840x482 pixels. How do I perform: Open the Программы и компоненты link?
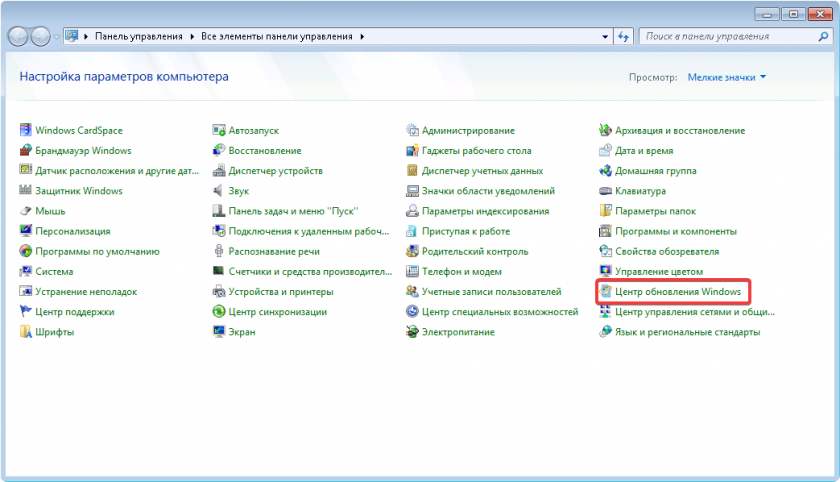(x=675, y=231)
